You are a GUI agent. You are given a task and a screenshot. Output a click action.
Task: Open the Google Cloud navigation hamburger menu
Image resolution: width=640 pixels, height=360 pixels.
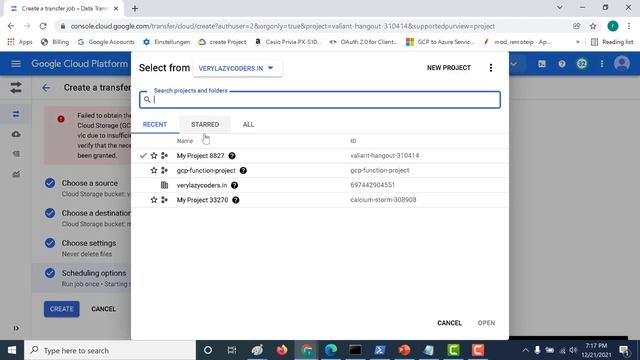tap(16, 64)
